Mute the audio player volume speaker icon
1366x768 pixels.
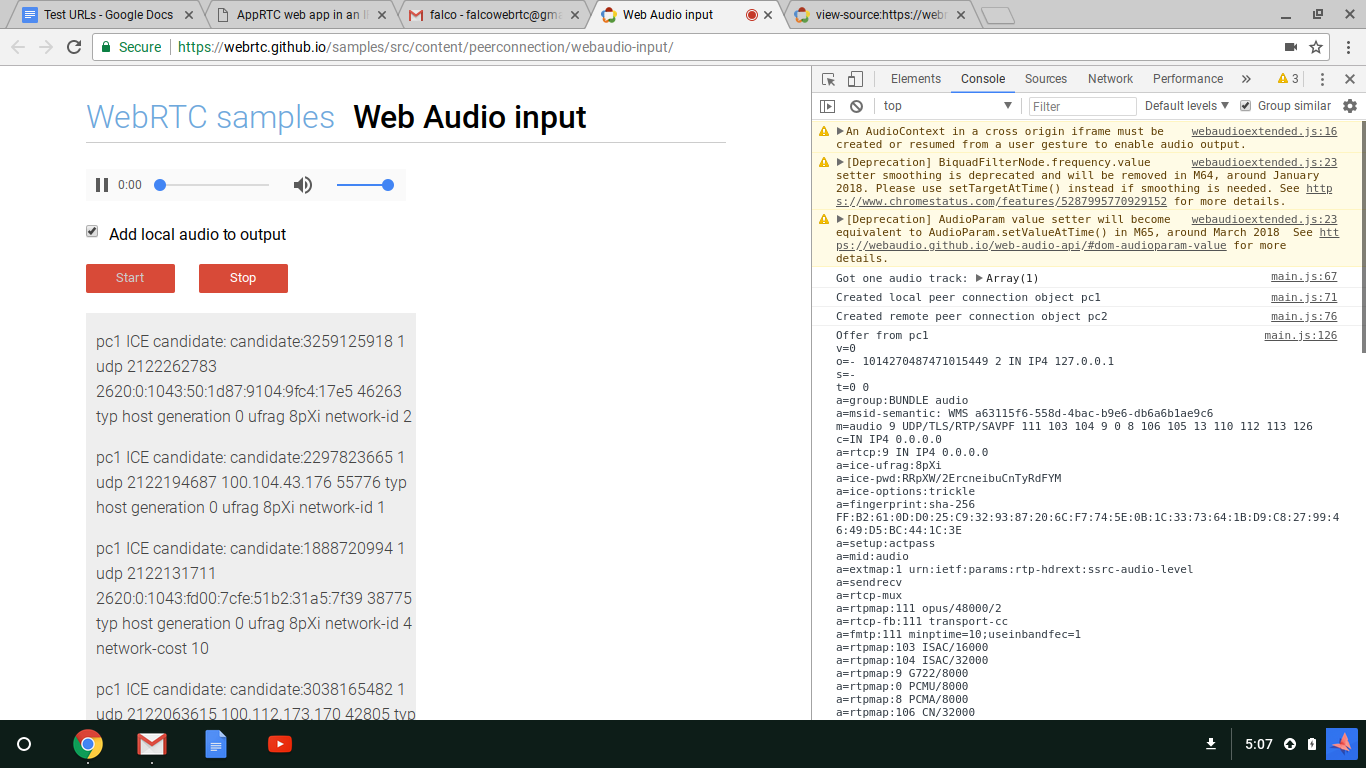[x=303, y=184]
